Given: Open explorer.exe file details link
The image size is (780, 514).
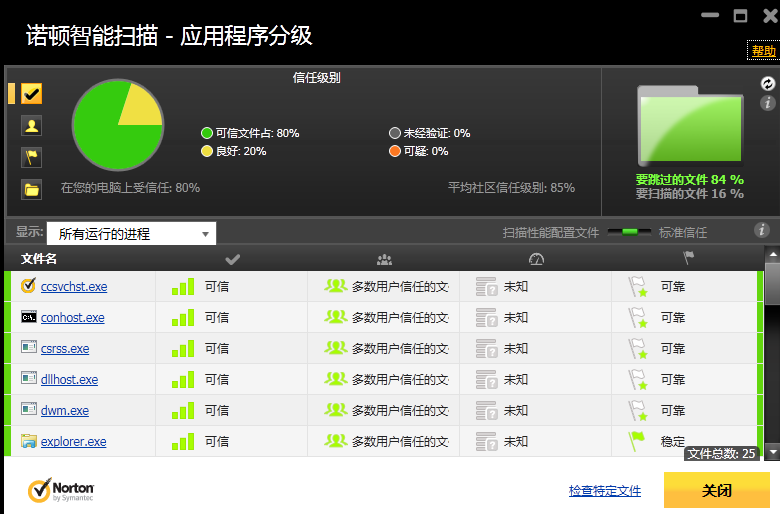Looking at the screenshot, I should 73,441.
